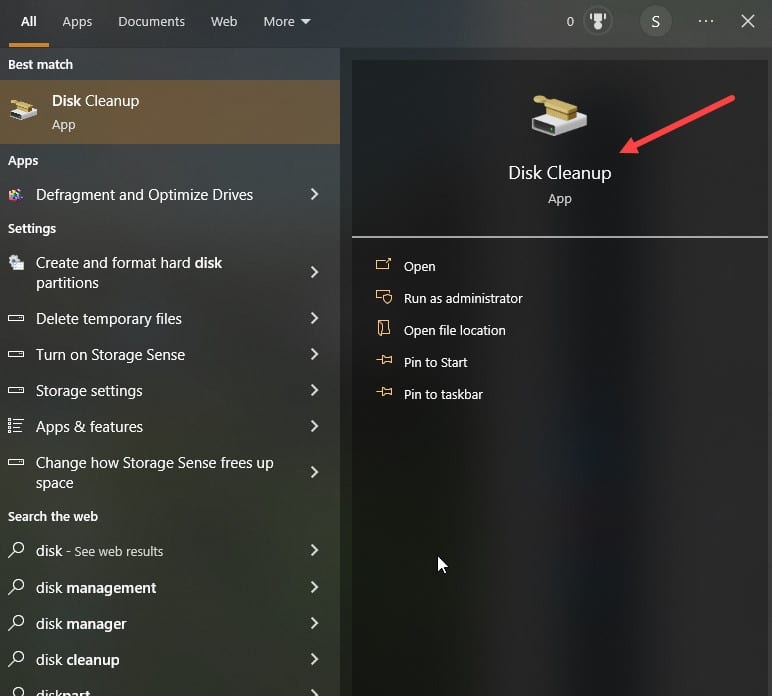This screenshot has height=696, width=772.
Task: Click the search icon beside disk cleanup suggestion
Action: [16, 658]
